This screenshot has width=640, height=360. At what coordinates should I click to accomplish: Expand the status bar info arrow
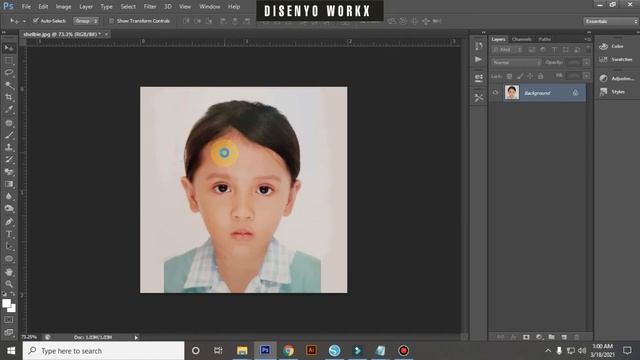click(x=136, y=338)
